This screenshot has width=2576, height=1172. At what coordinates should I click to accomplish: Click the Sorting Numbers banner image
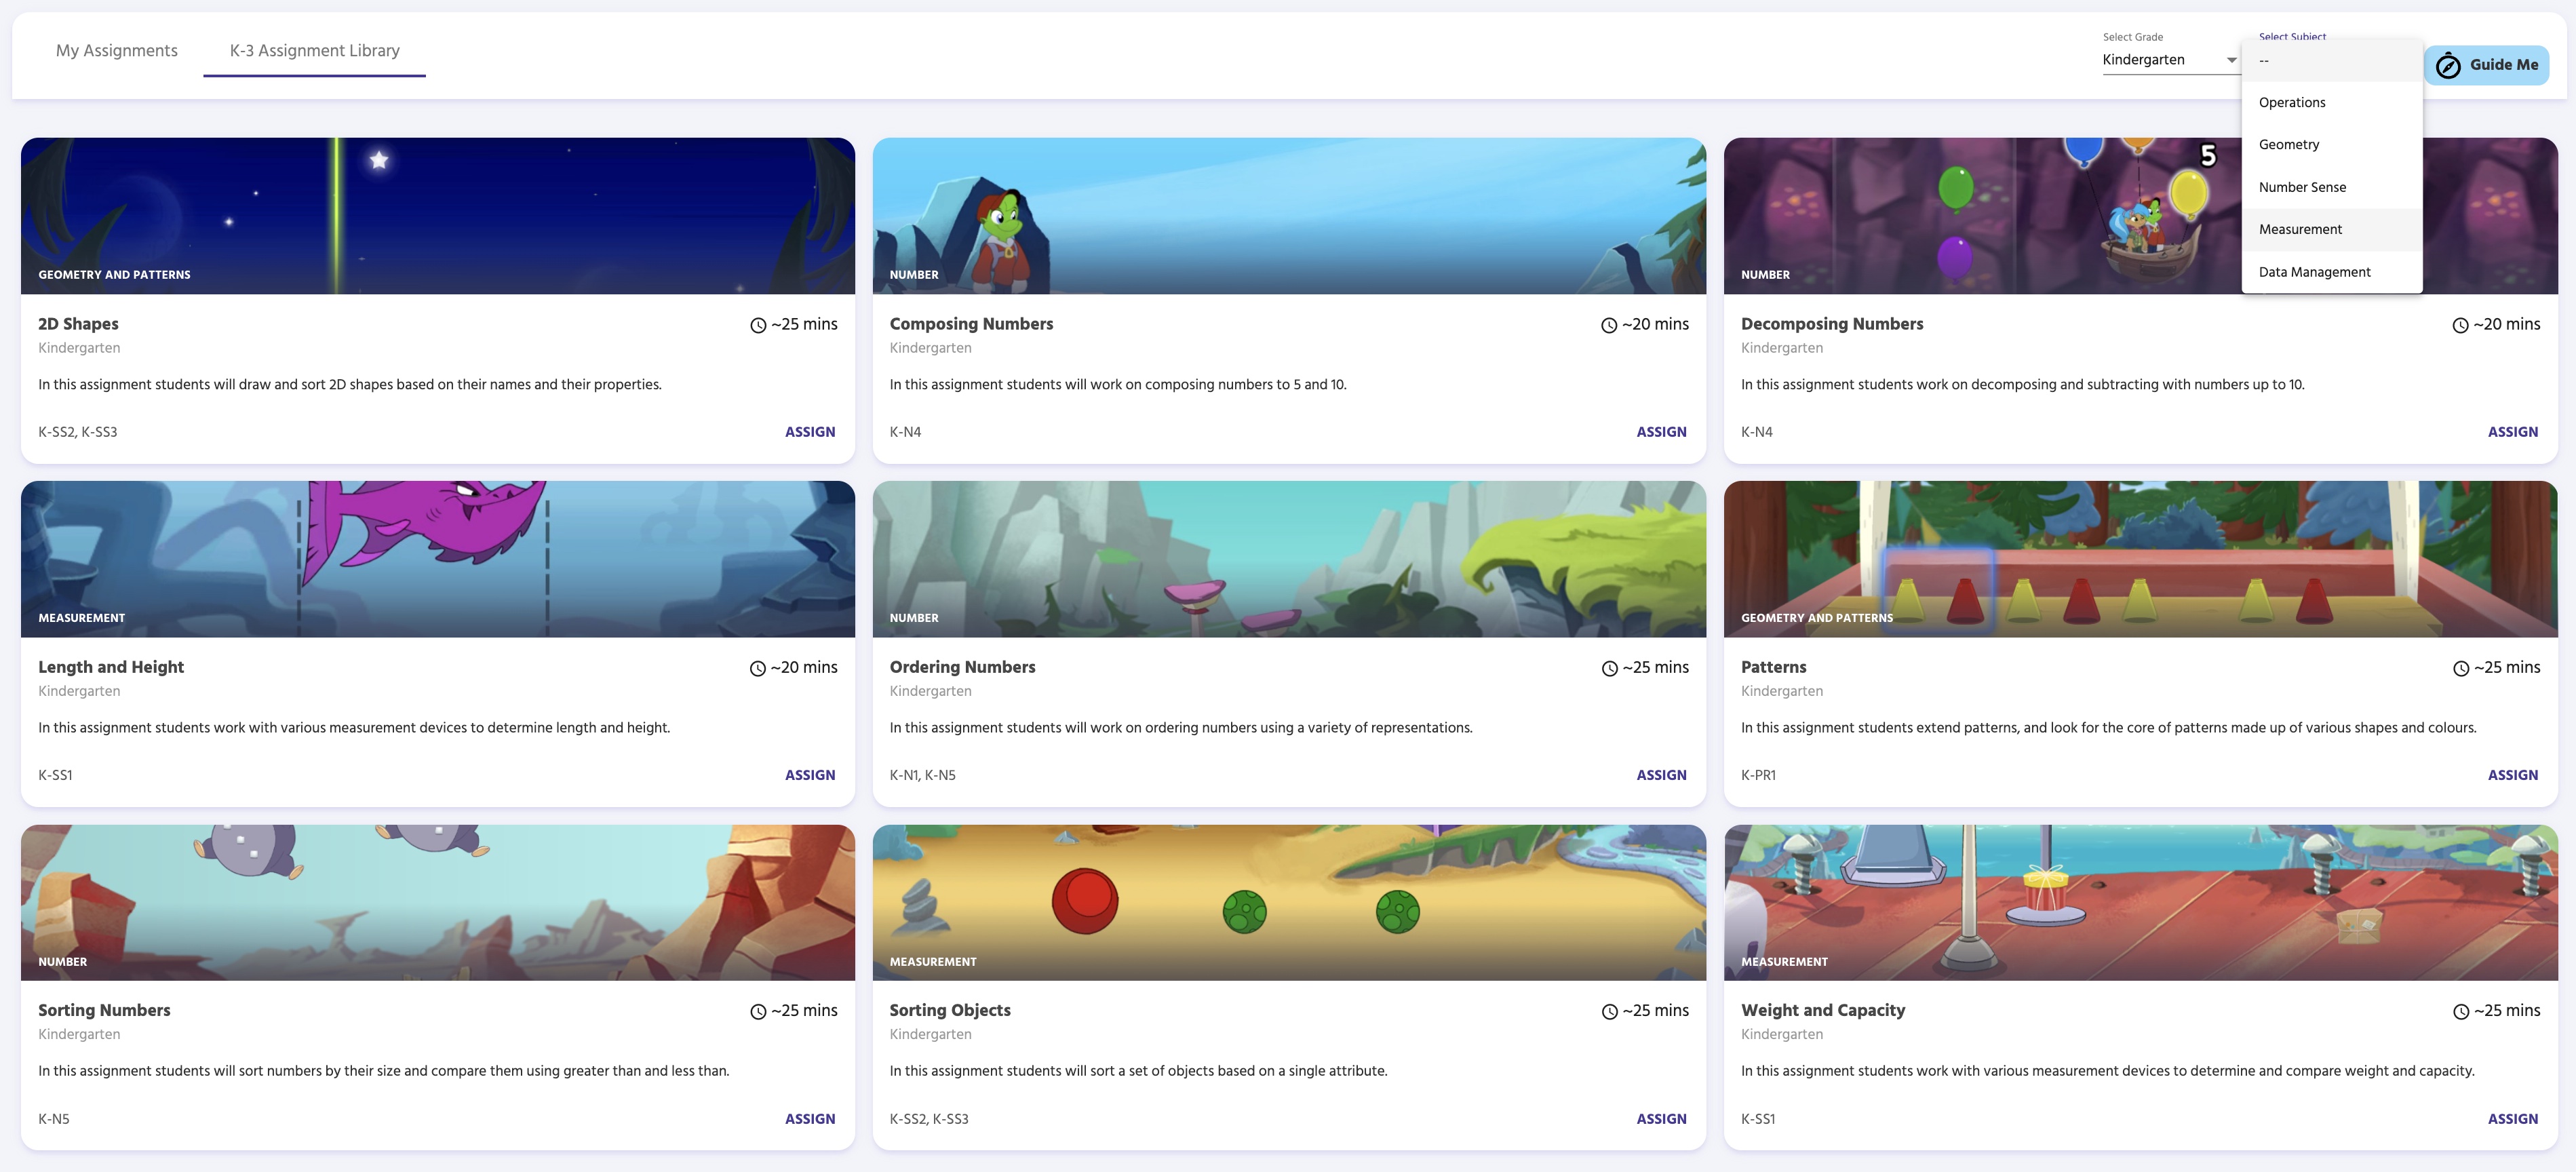click(437, 901)
